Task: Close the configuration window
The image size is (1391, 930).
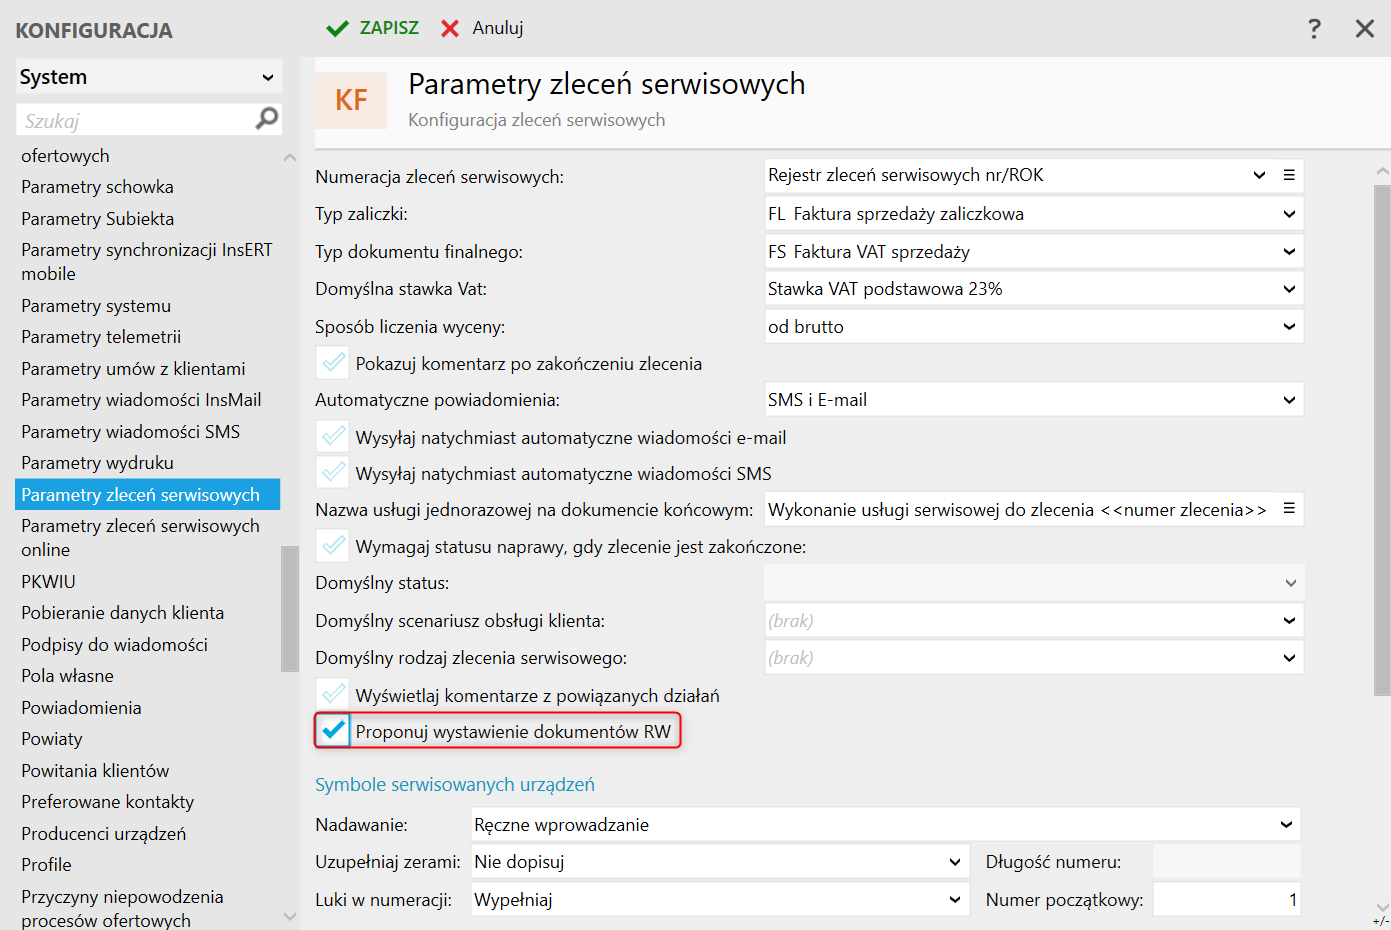Action: pos(1364,28)
